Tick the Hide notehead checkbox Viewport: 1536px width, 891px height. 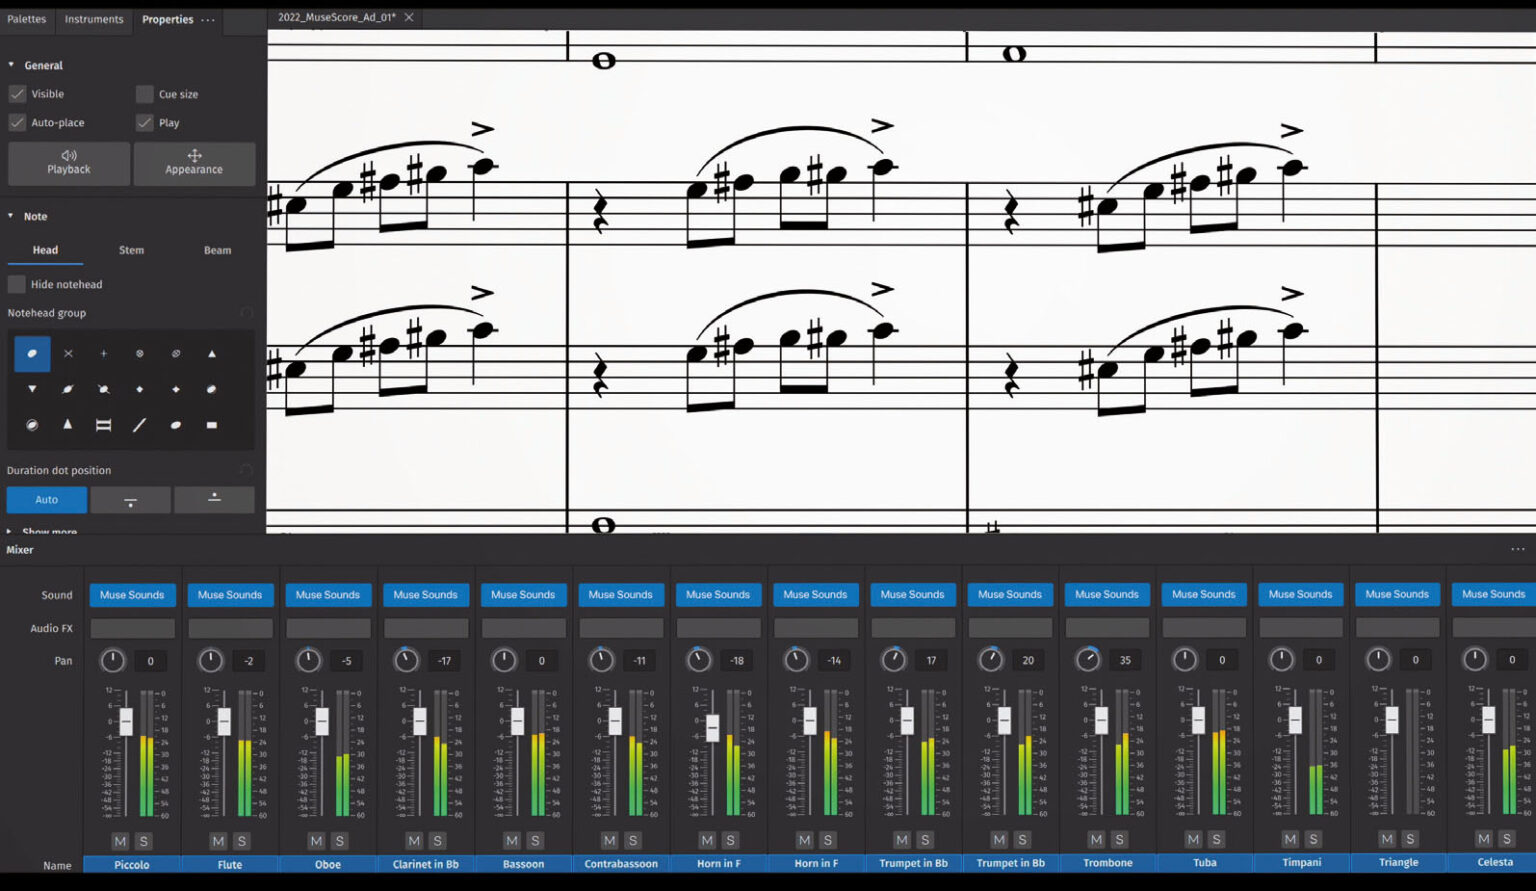17,284
